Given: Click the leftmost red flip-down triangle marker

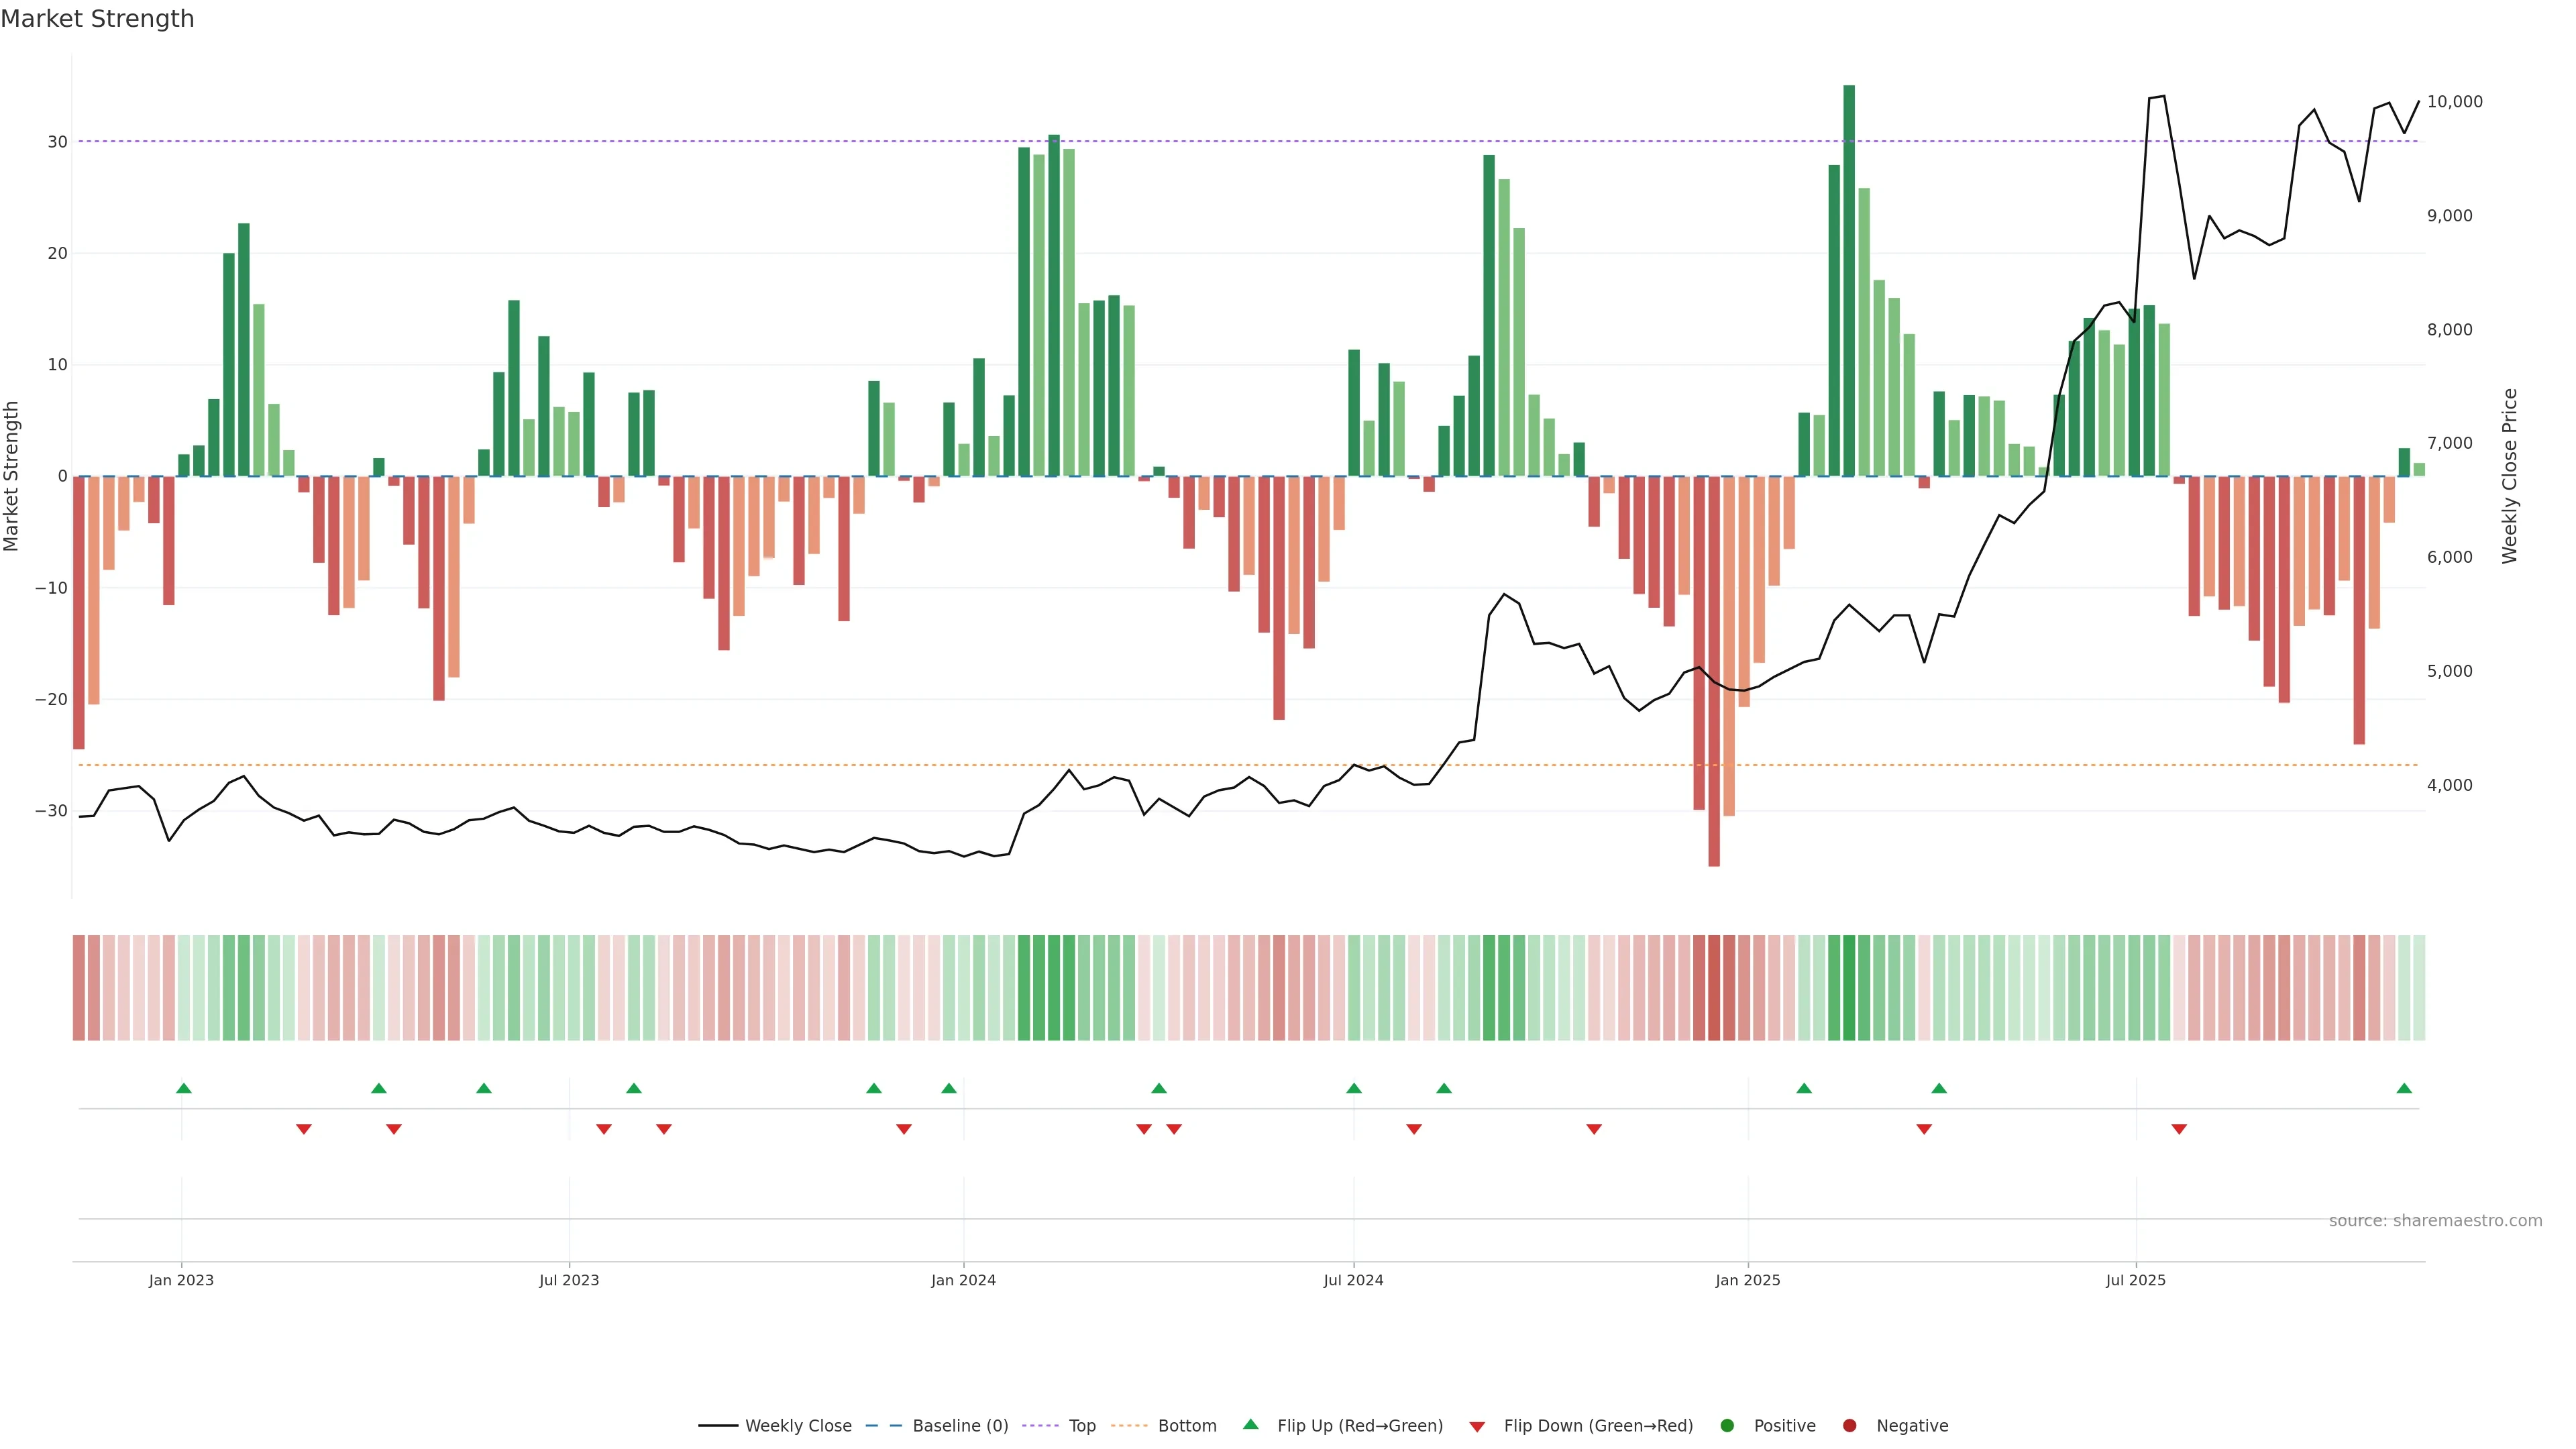Looking at the screenshot, I should (304, 1129).
